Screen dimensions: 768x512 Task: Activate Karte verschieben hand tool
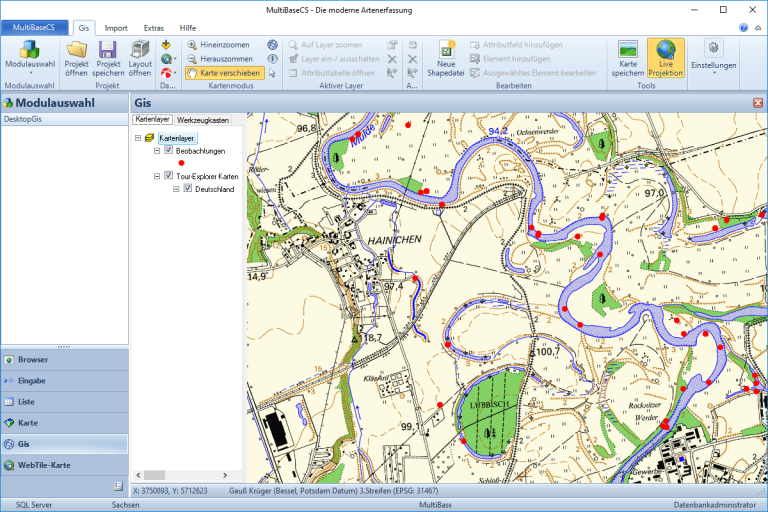(x=224, y=73)
